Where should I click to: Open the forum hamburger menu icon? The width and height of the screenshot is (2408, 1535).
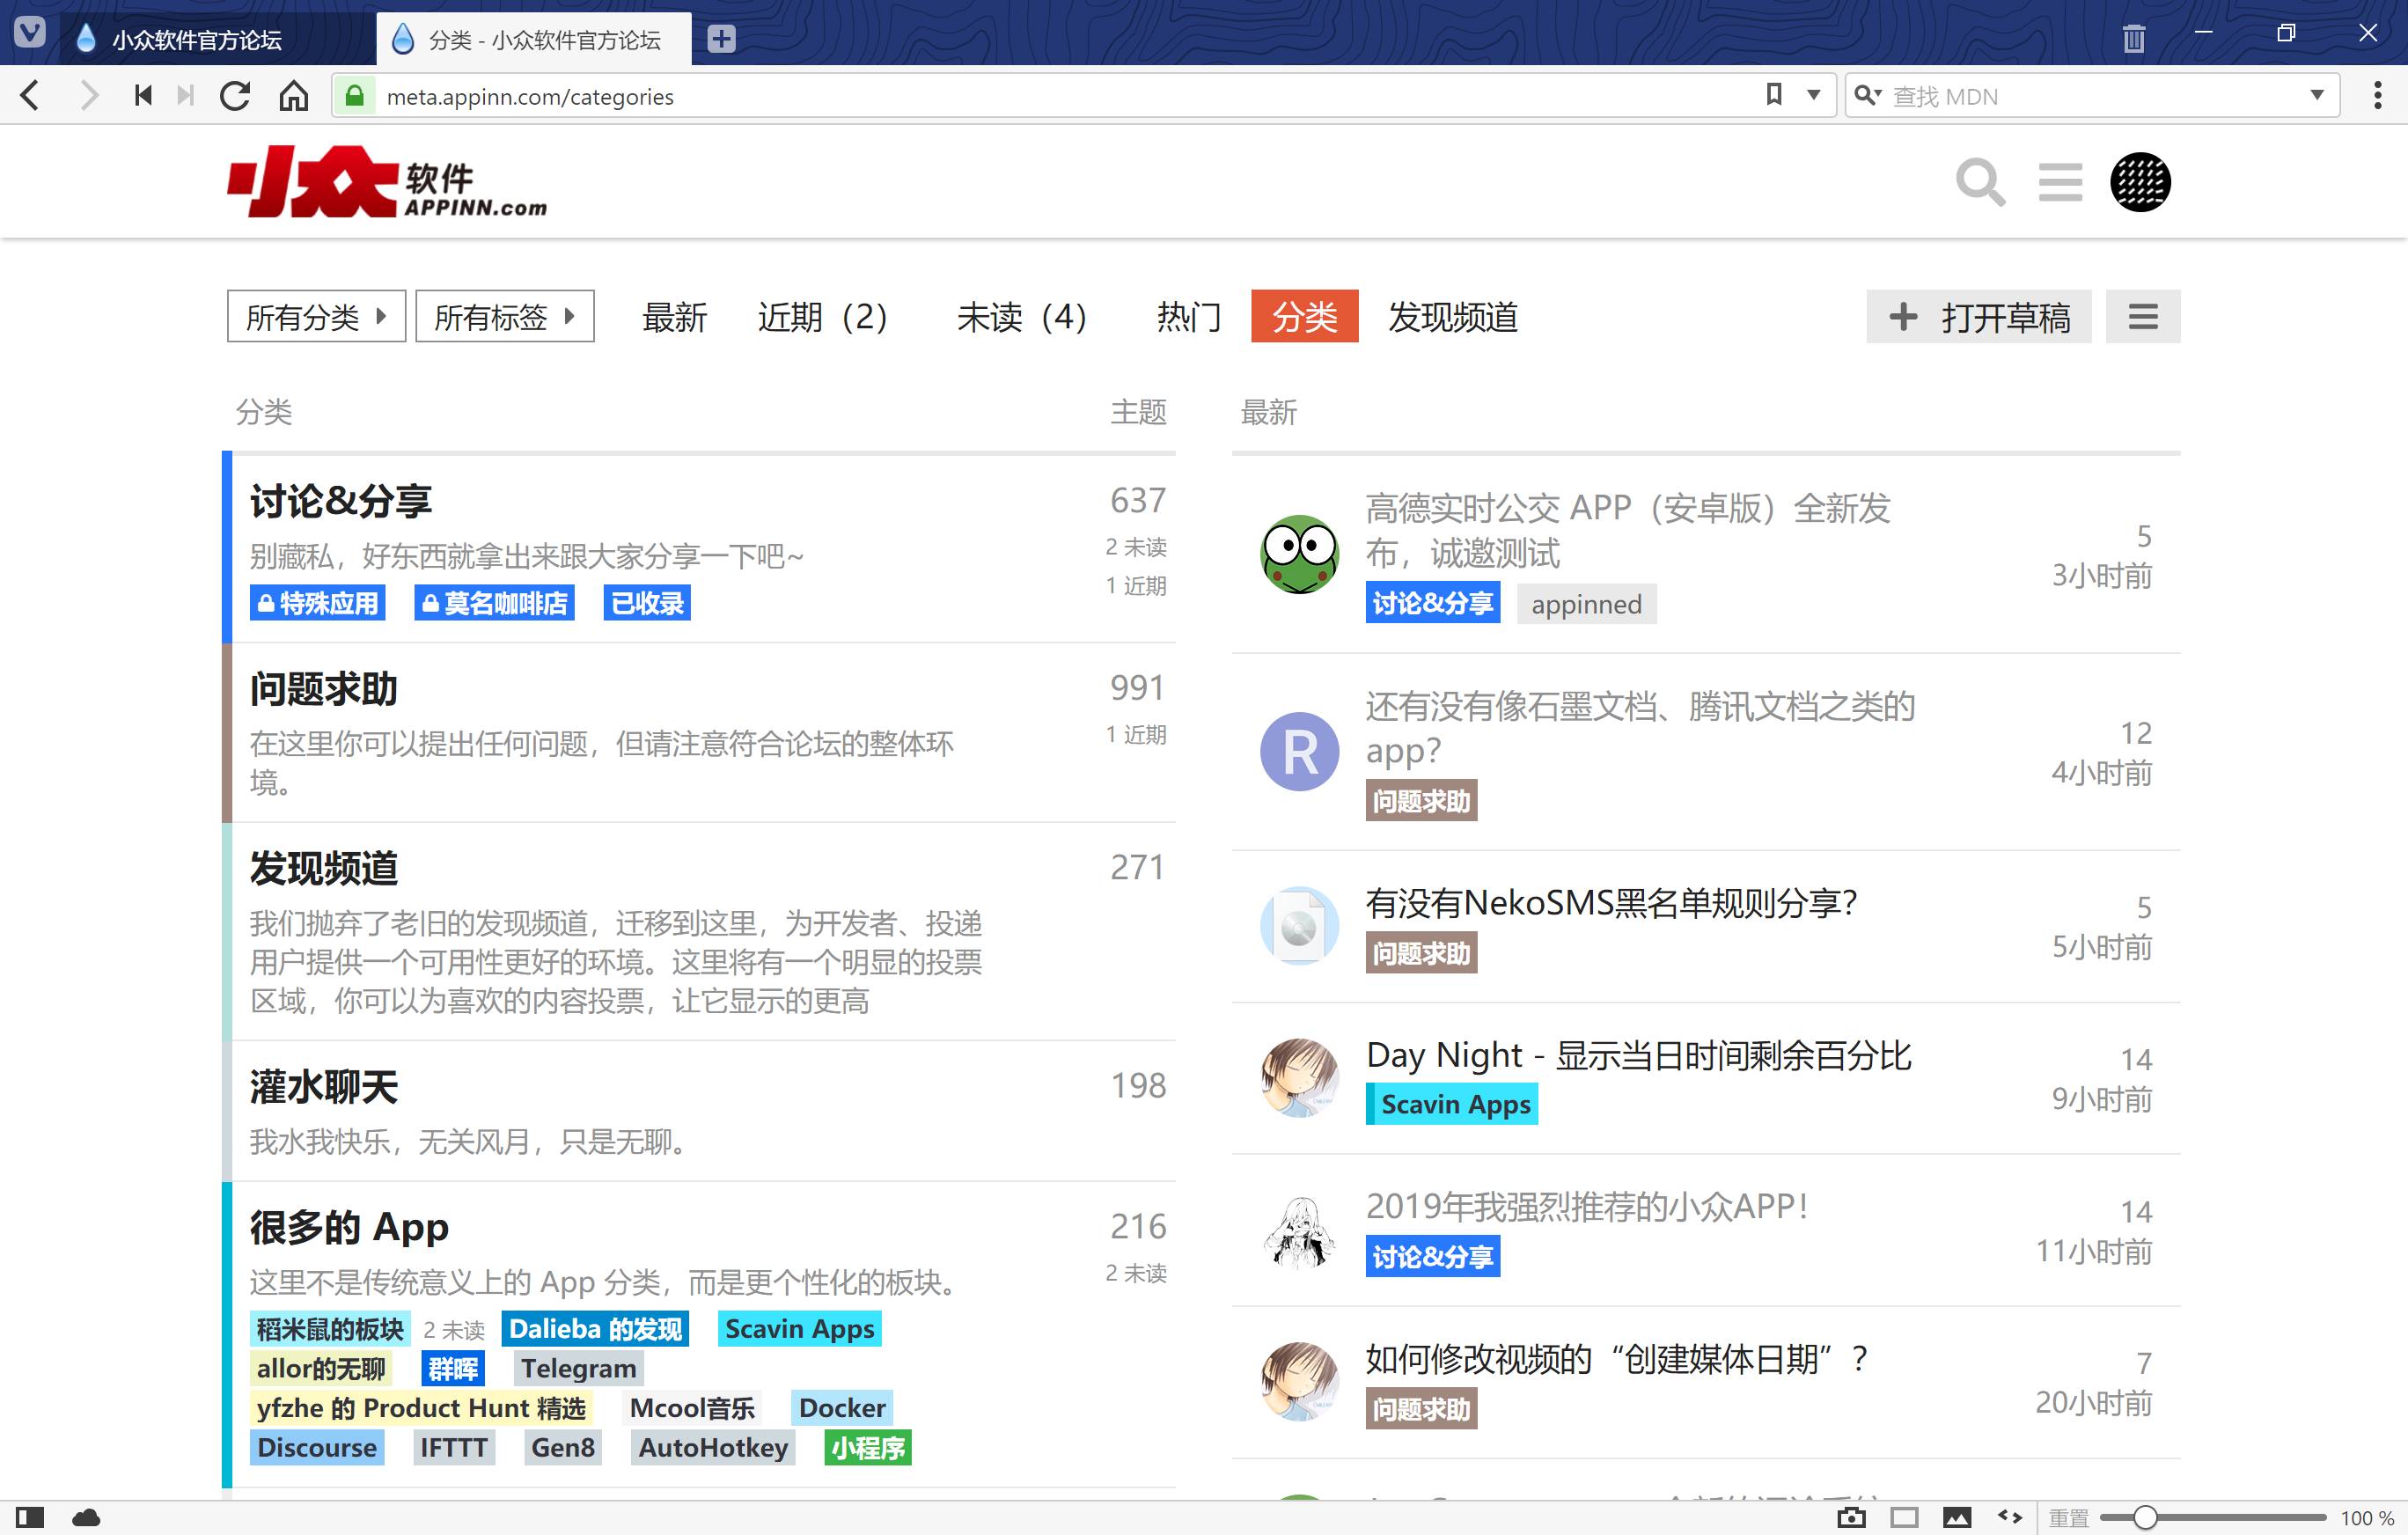click(x=2060, y=182)
